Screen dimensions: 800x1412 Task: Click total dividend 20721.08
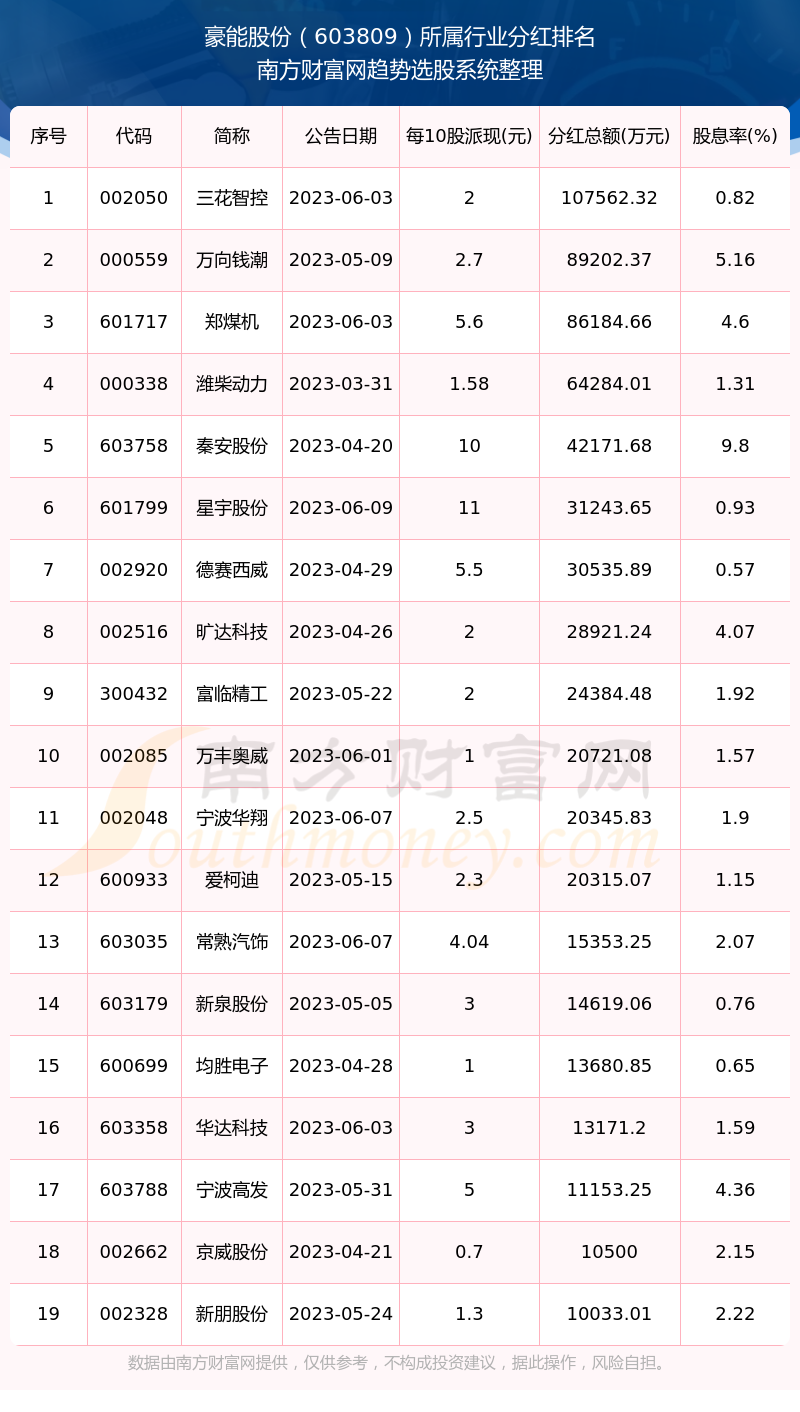coord(609,756)
